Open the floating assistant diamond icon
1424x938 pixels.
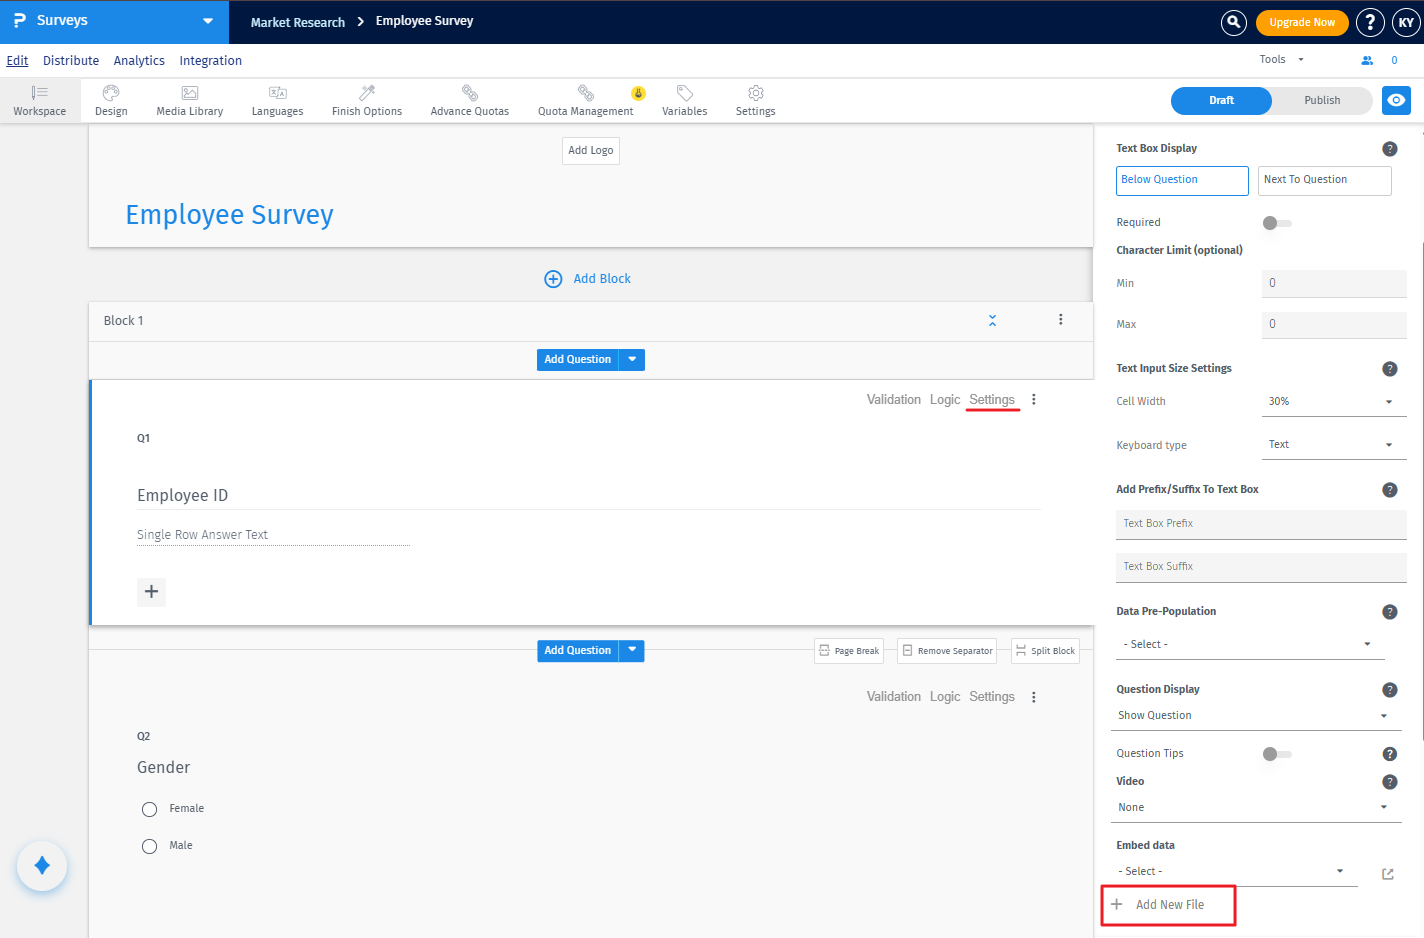42,866
